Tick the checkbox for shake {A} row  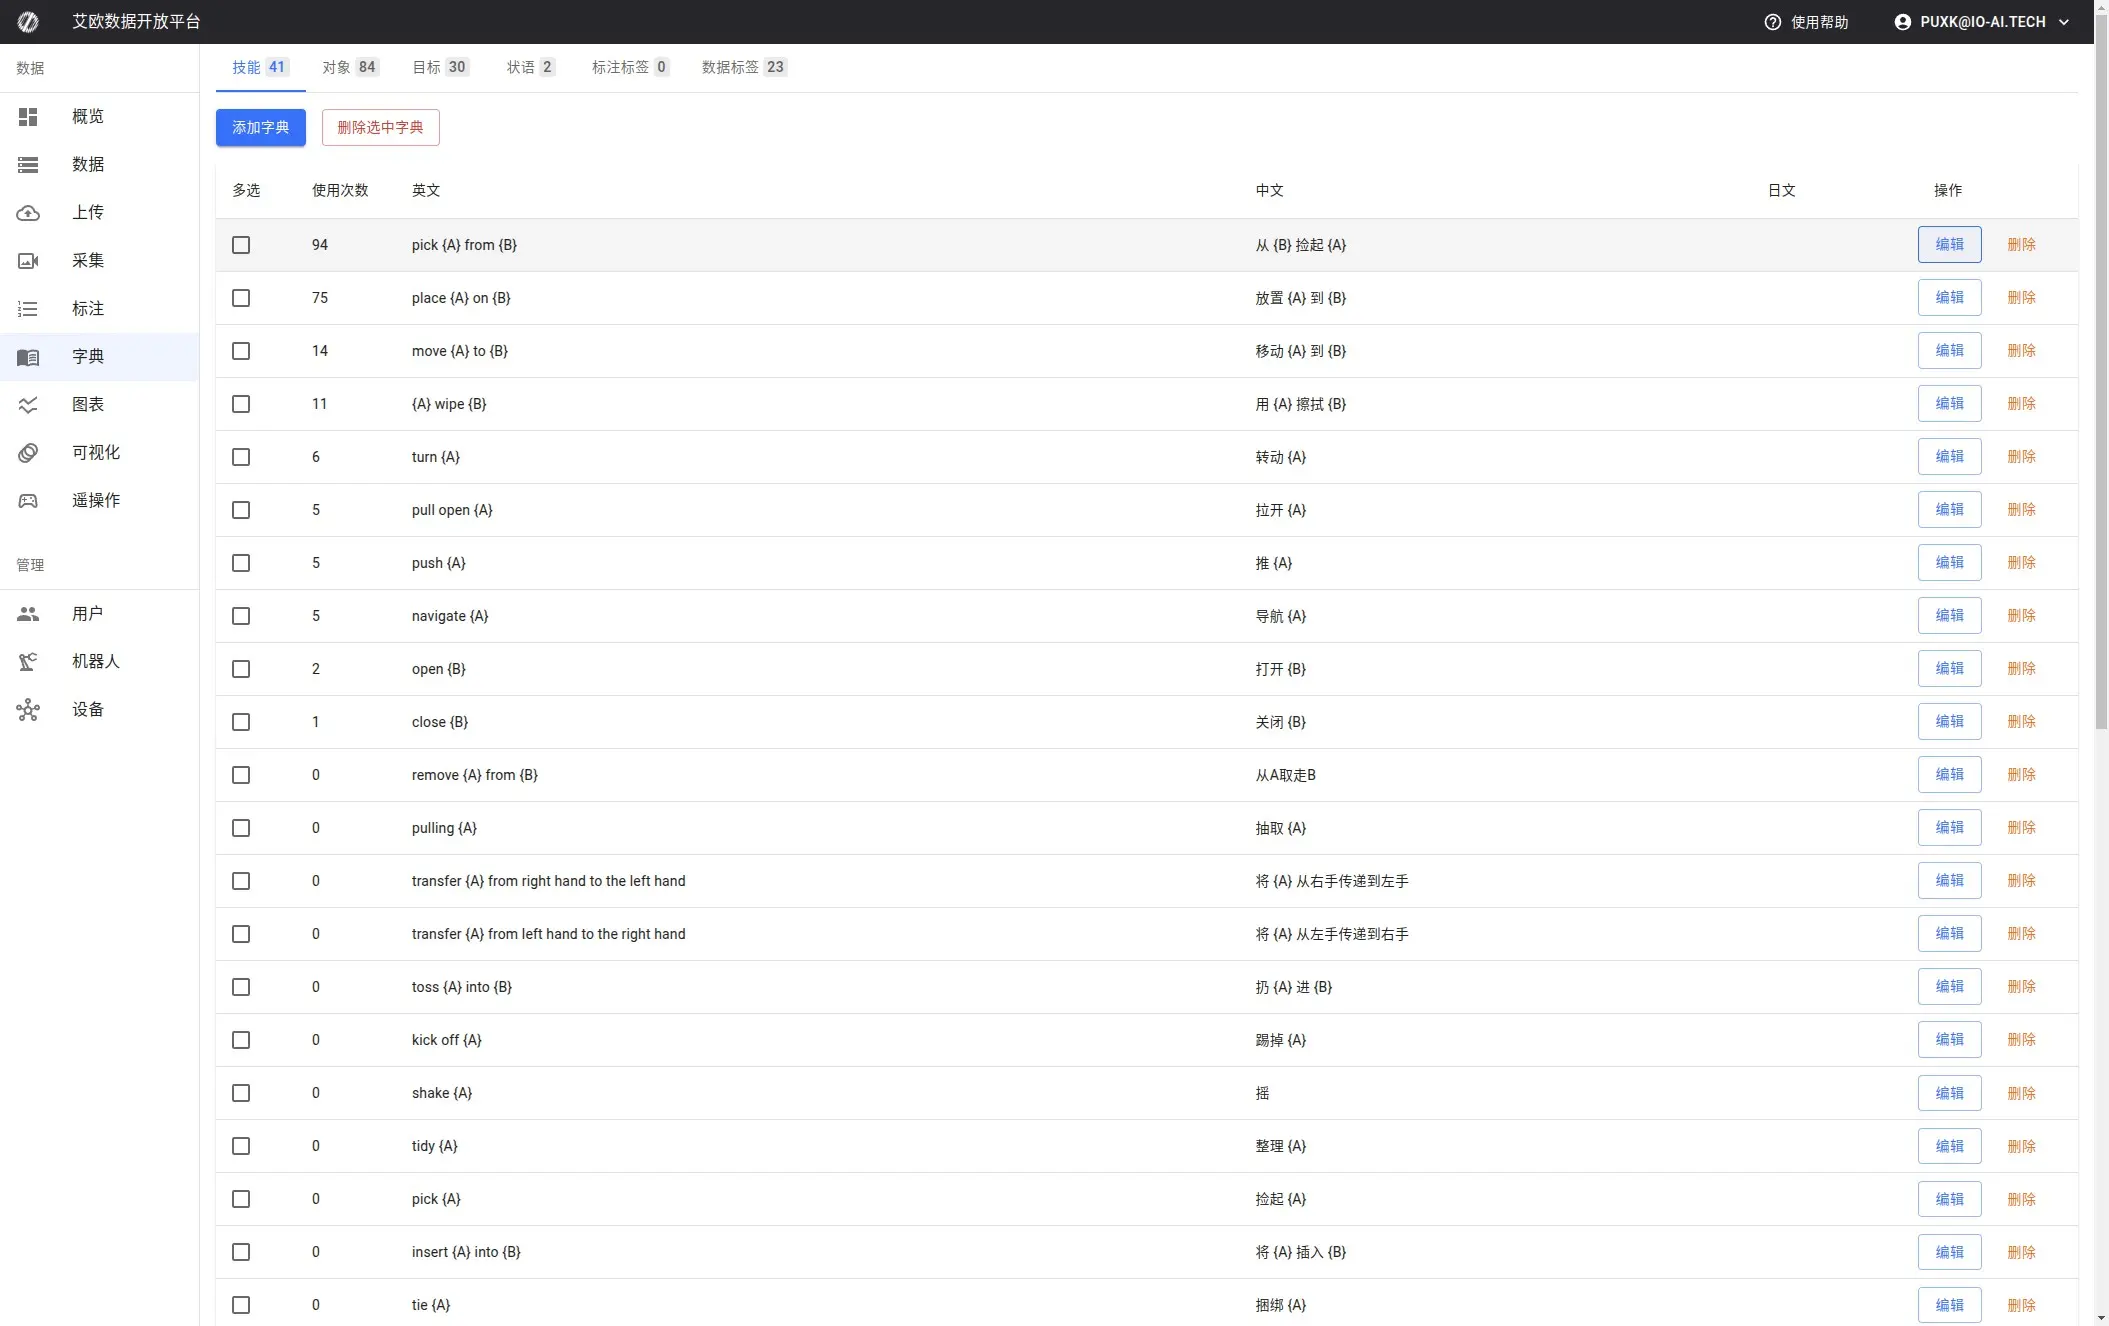241,1093
